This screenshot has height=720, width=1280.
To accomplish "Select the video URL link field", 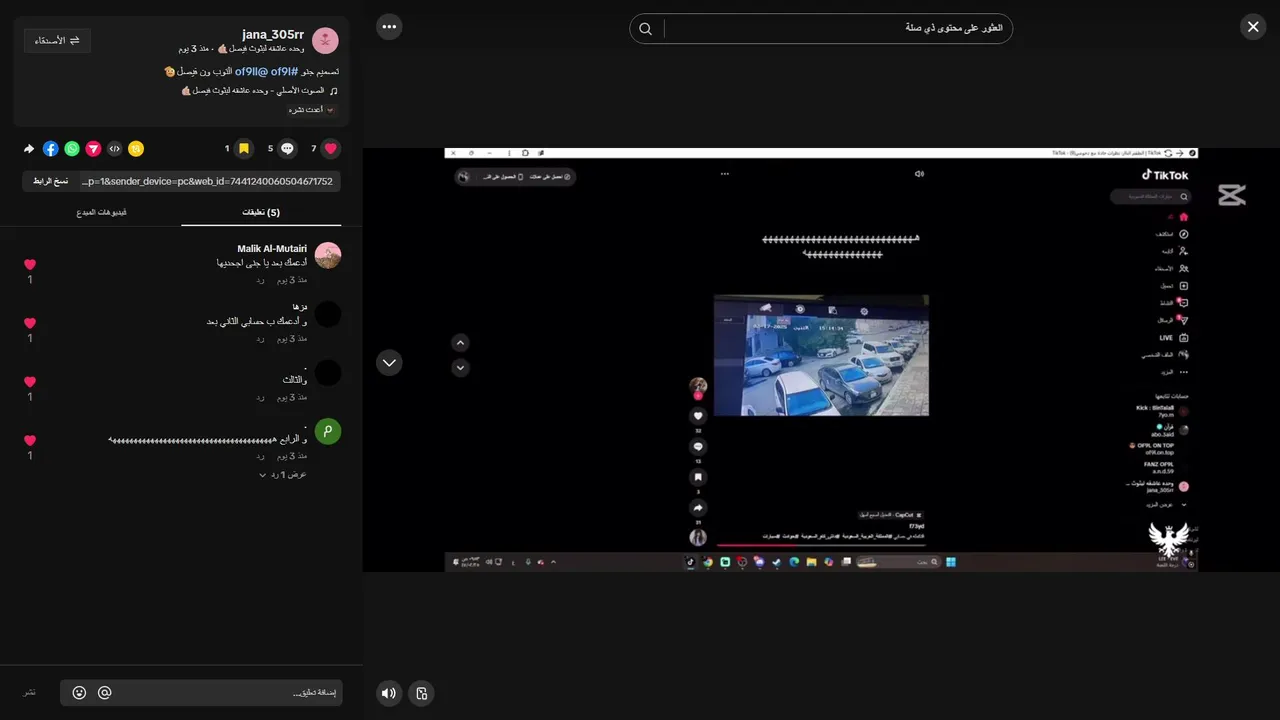I will (x=209, y=181).
